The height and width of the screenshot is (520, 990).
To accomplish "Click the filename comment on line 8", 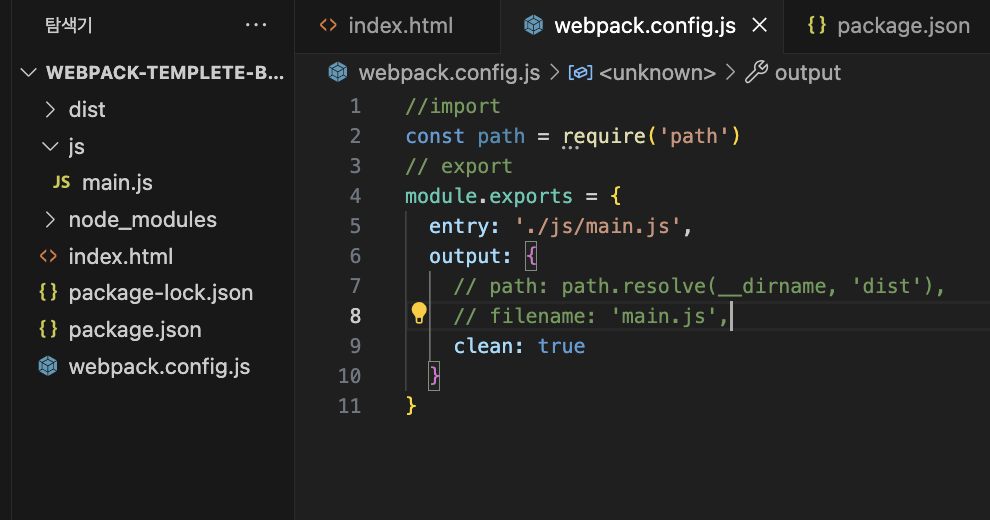I will [x=591, y=316].
